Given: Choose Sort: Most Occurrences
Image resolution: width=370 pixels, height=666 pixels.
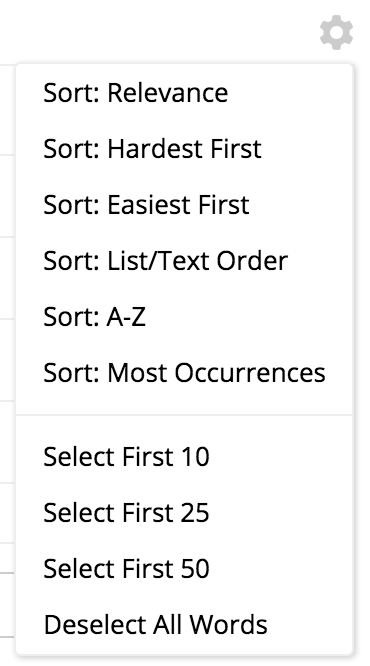Looking at the screenshot, I should point(184,373).
